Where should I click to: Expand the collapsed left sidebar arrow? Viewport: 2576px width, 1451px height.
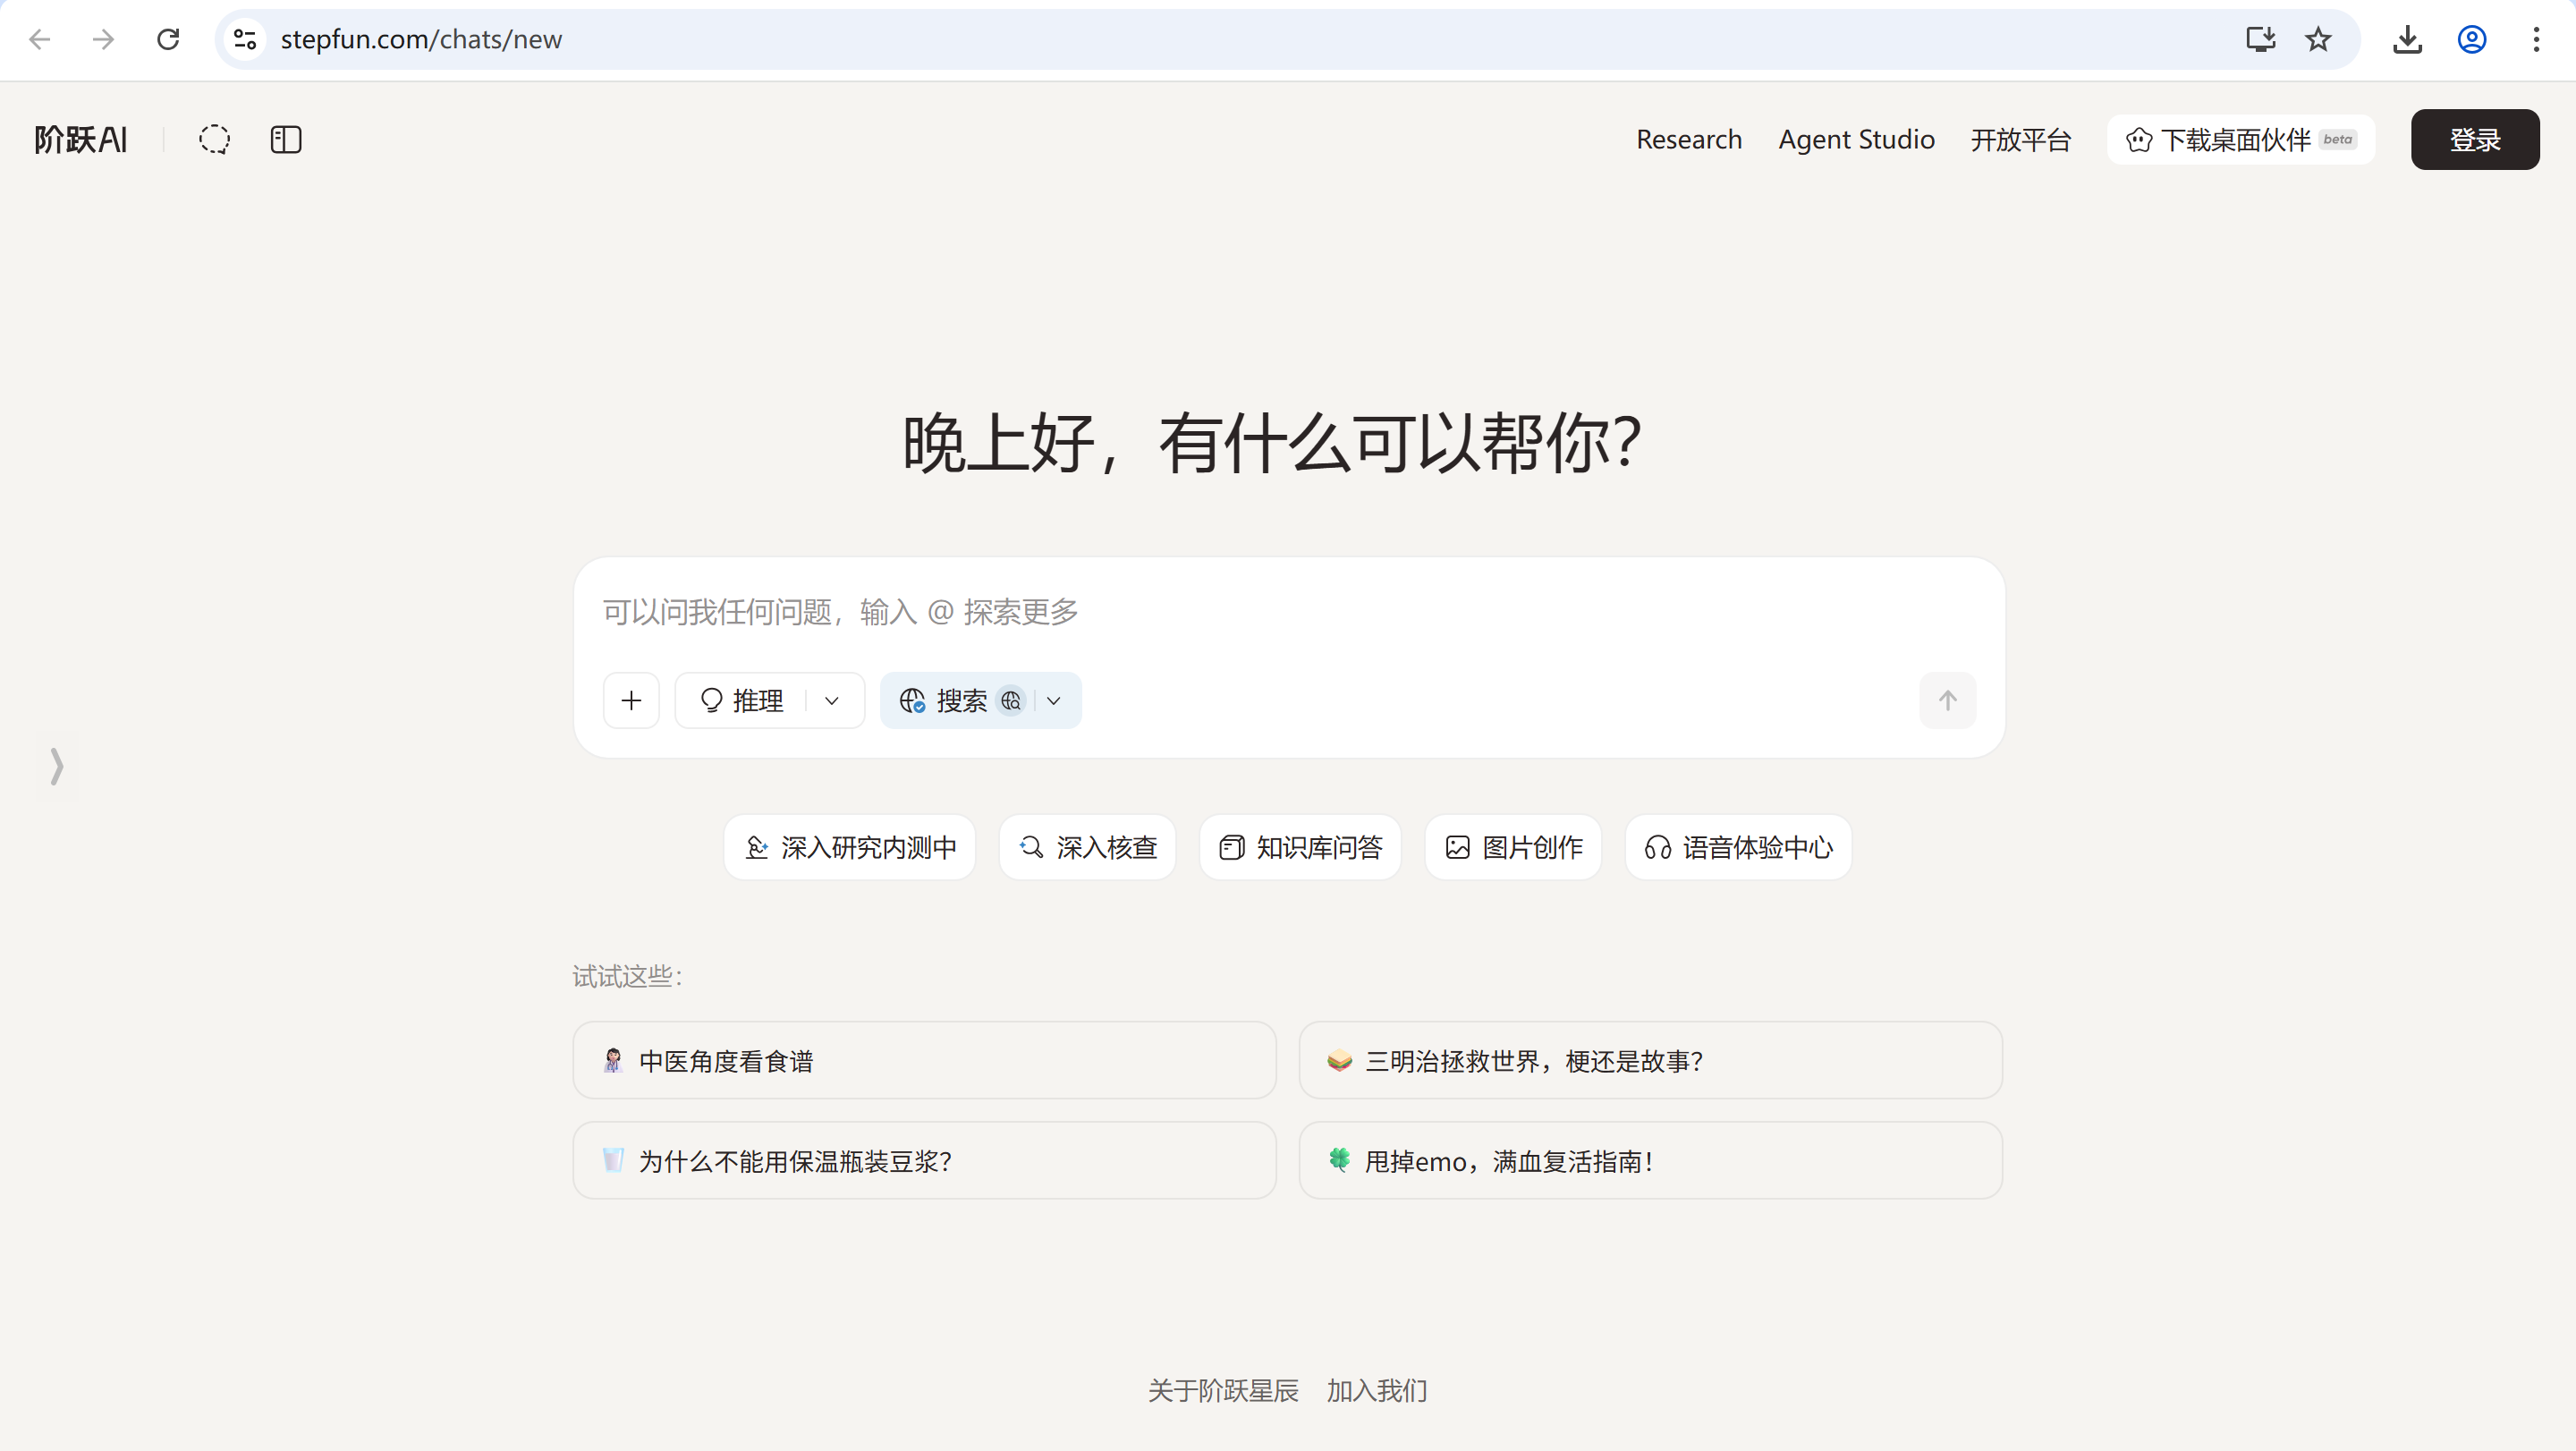coord(57,767)
